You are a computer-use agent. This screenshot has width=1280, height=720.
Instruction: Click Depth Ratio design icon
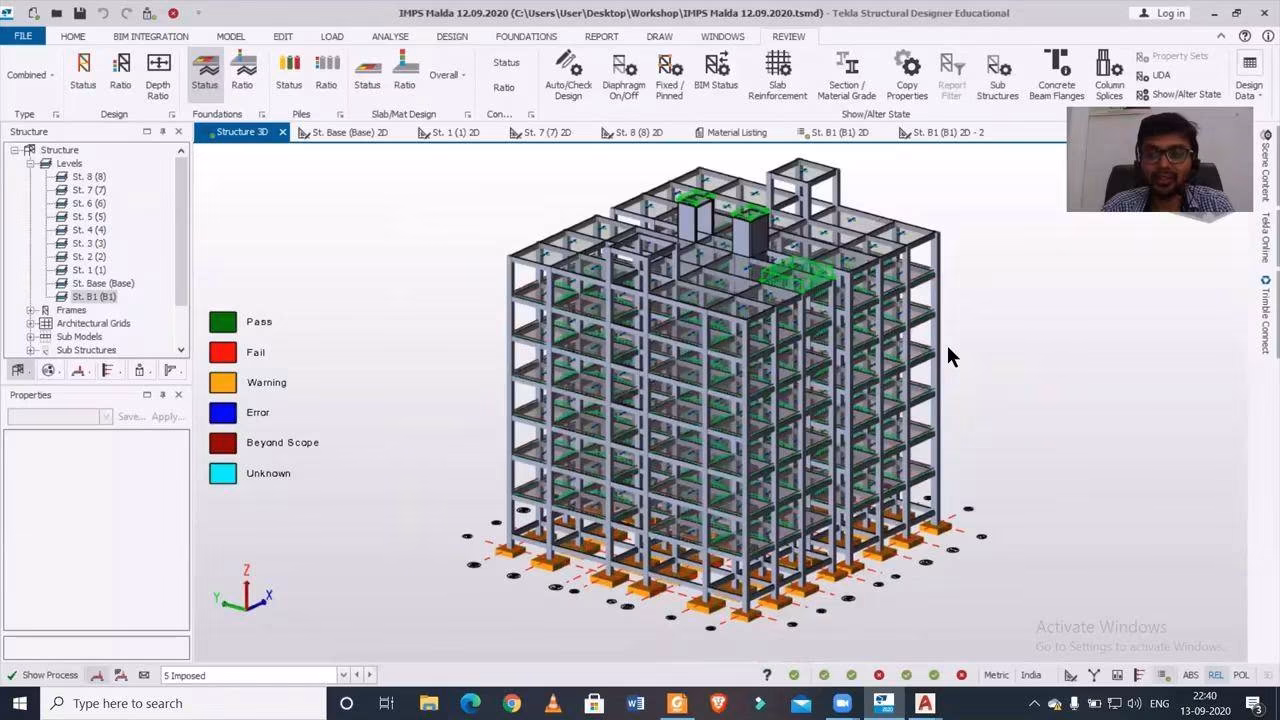tap(158, 76)
